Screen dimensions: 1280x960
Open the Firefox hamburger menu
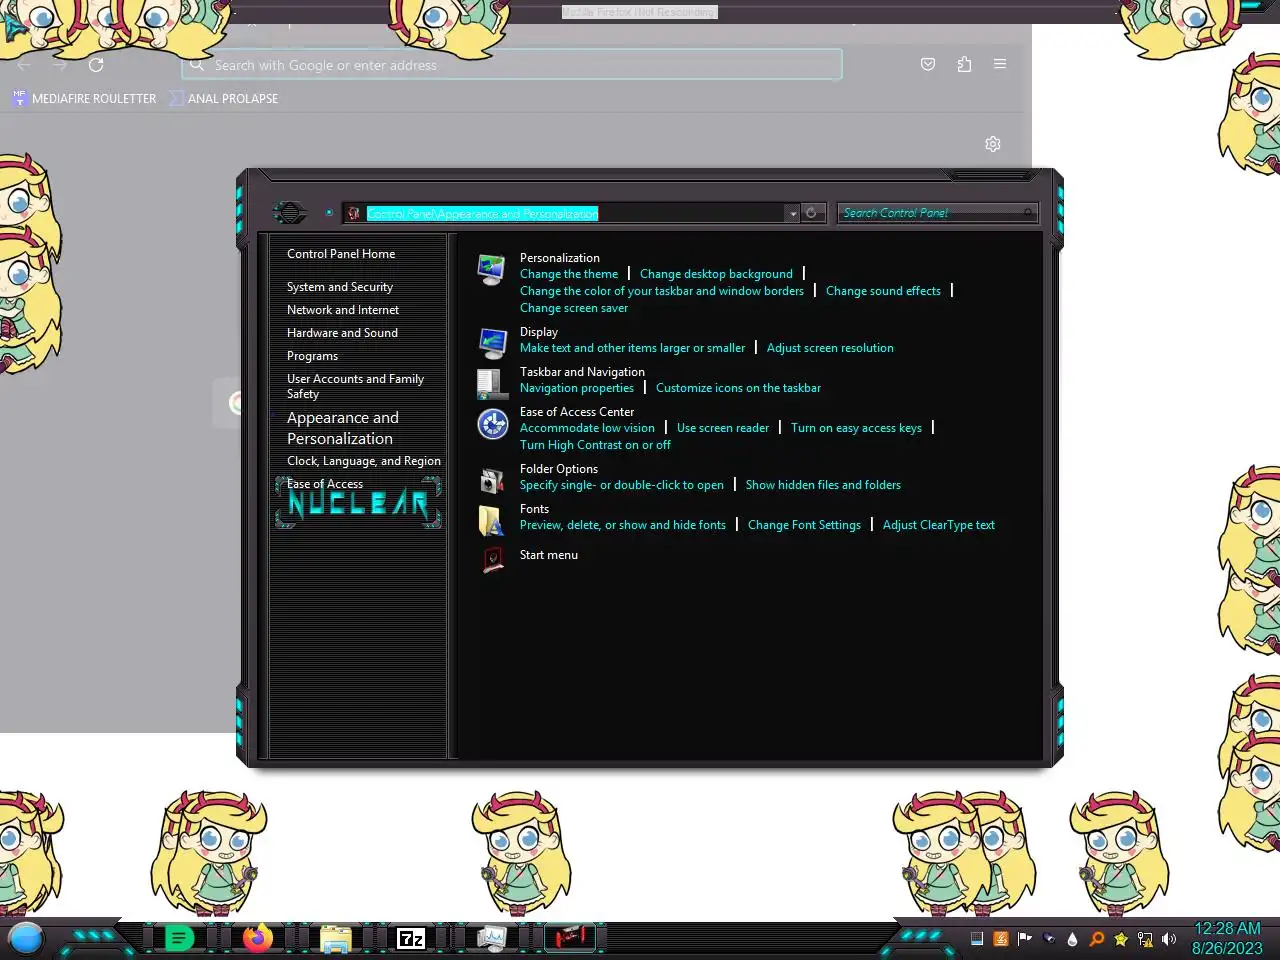tap(1000, 64)
